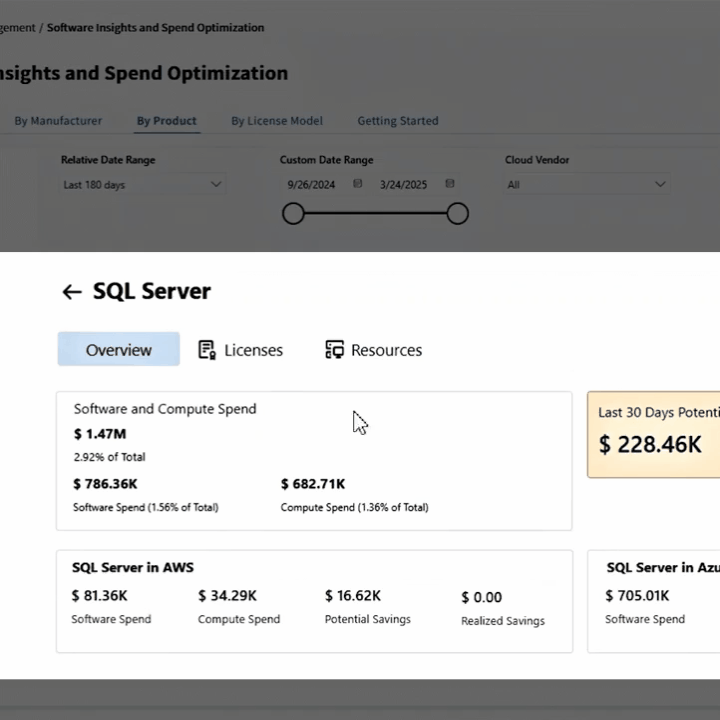
Task: Select the Overview tab
Action: pos(119,350)
